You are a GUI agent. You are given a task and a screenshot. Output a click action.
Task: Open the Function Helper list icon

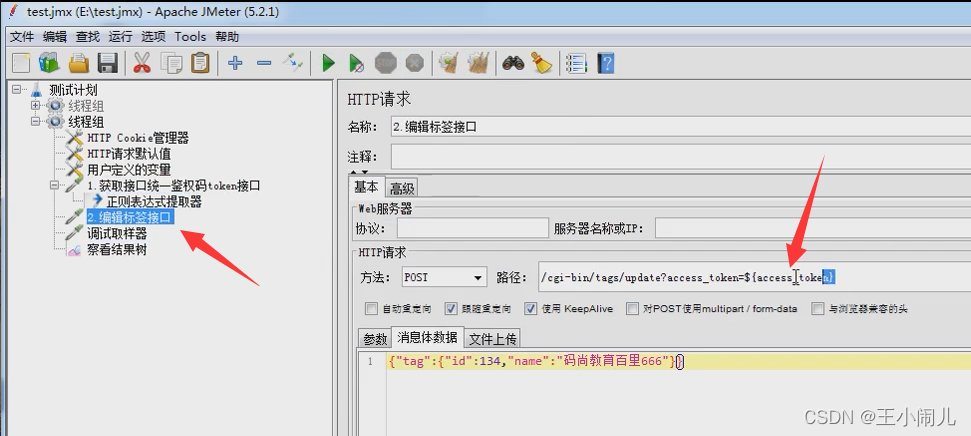(576, 63)
